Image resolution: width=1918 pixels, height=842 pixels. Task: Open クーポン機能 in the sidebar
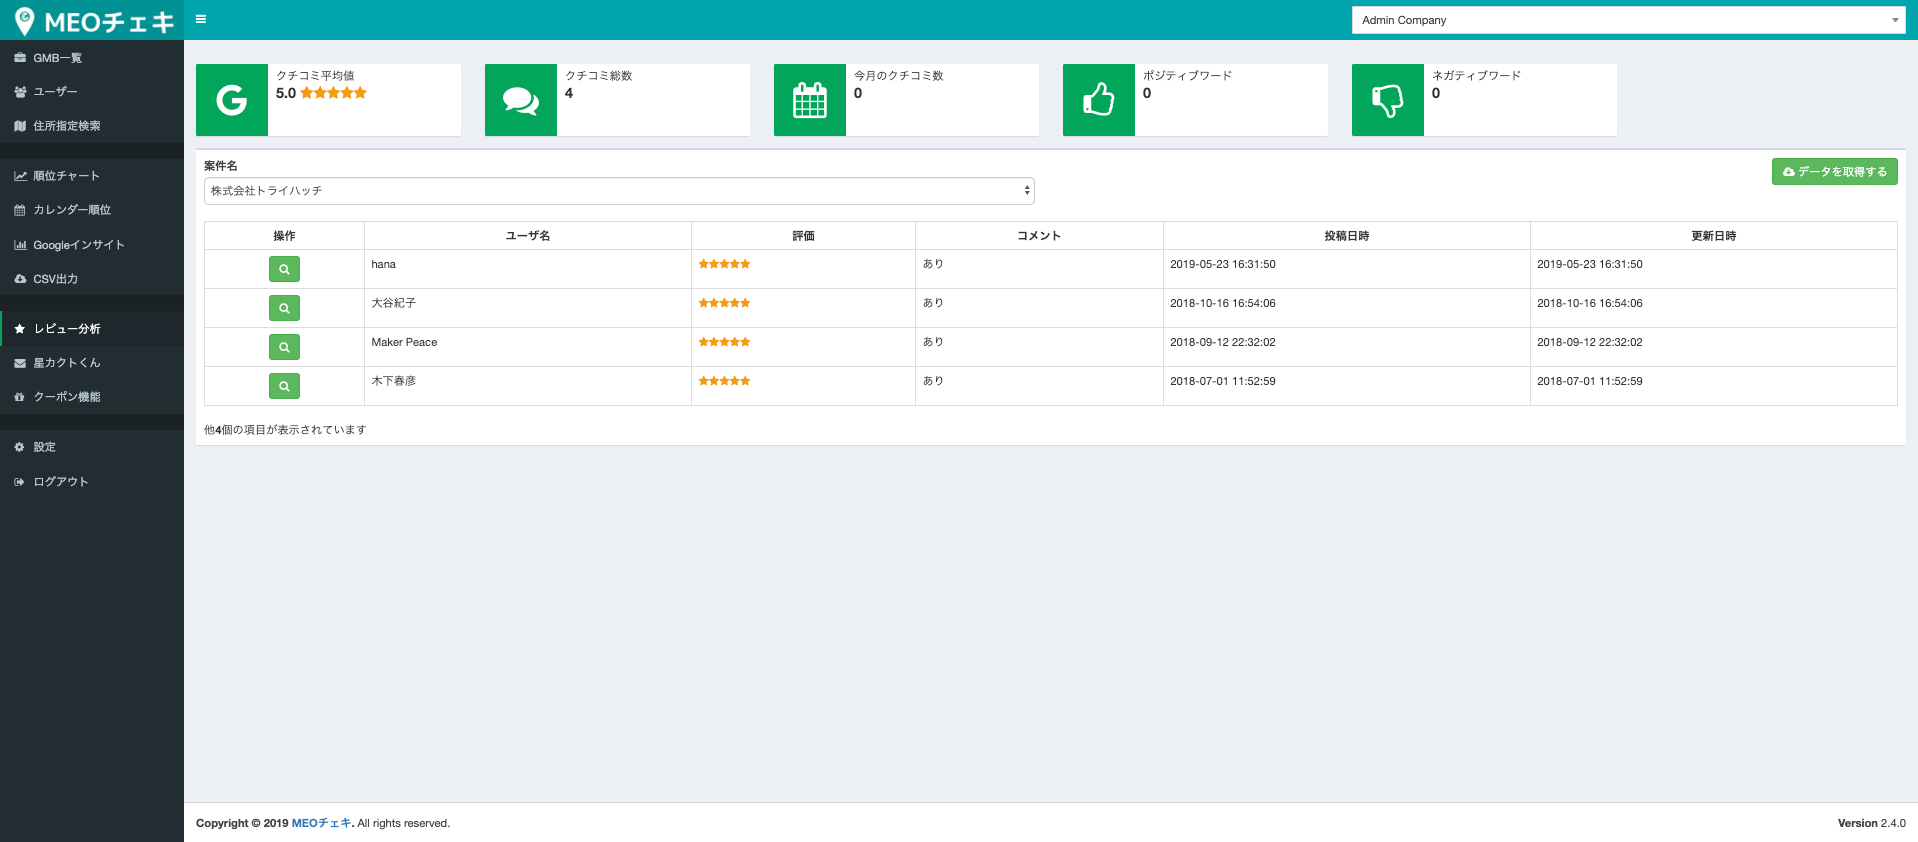coord(92,397)
